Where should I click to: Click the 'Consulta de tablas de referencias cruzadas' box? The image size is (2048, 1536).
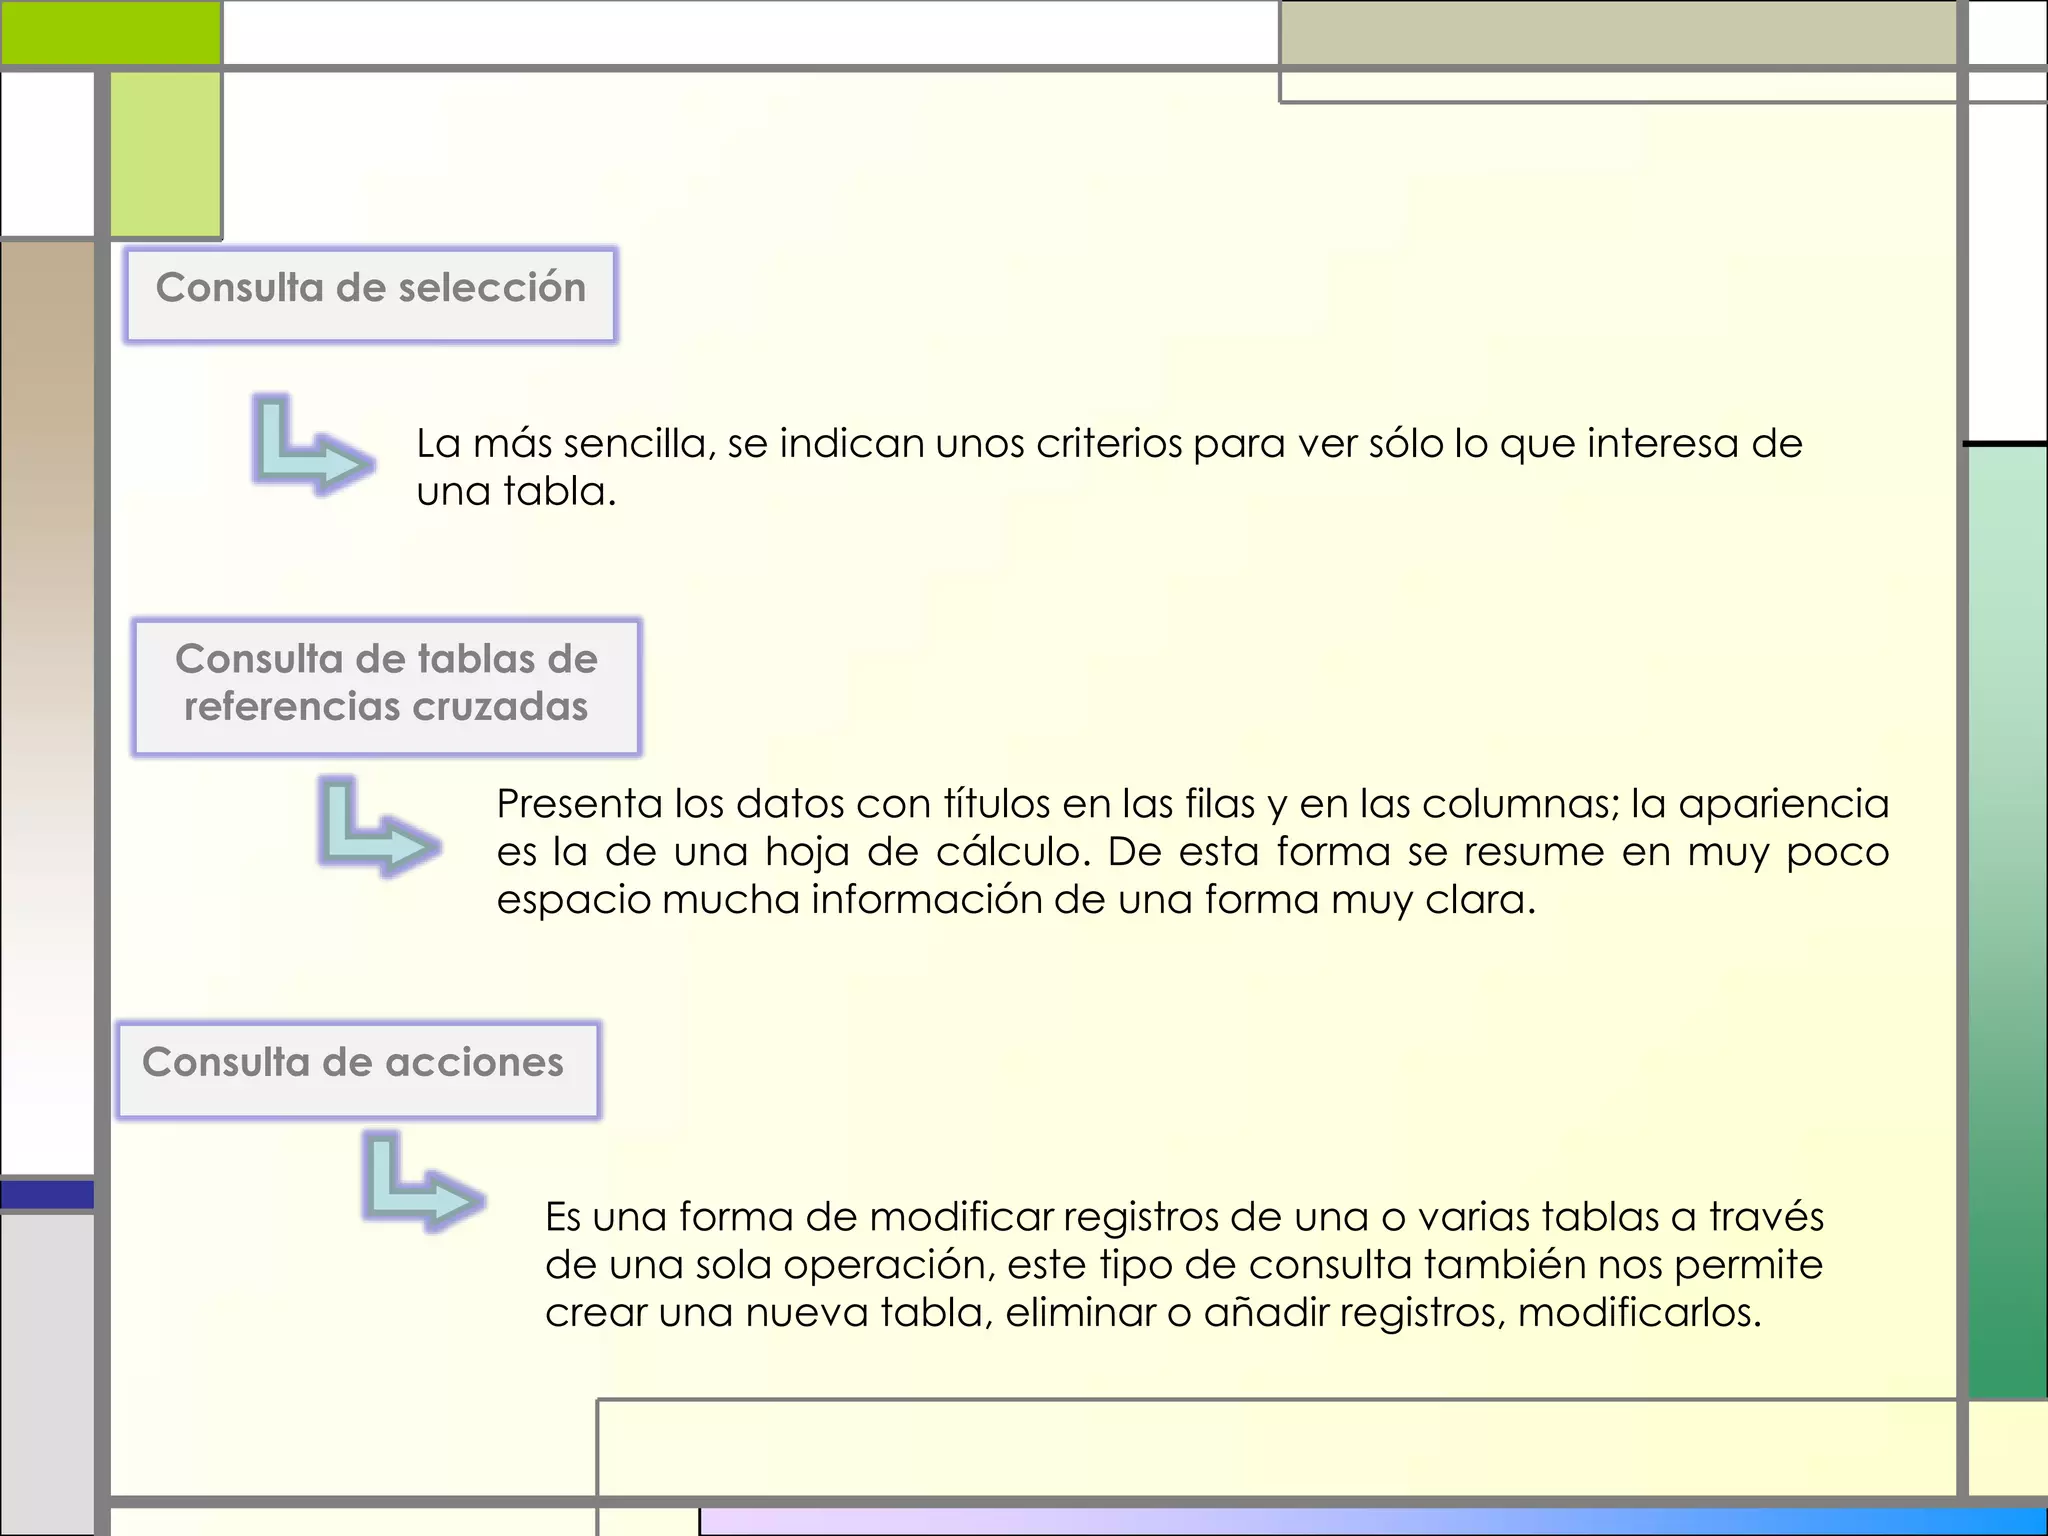tap(386, 686)
